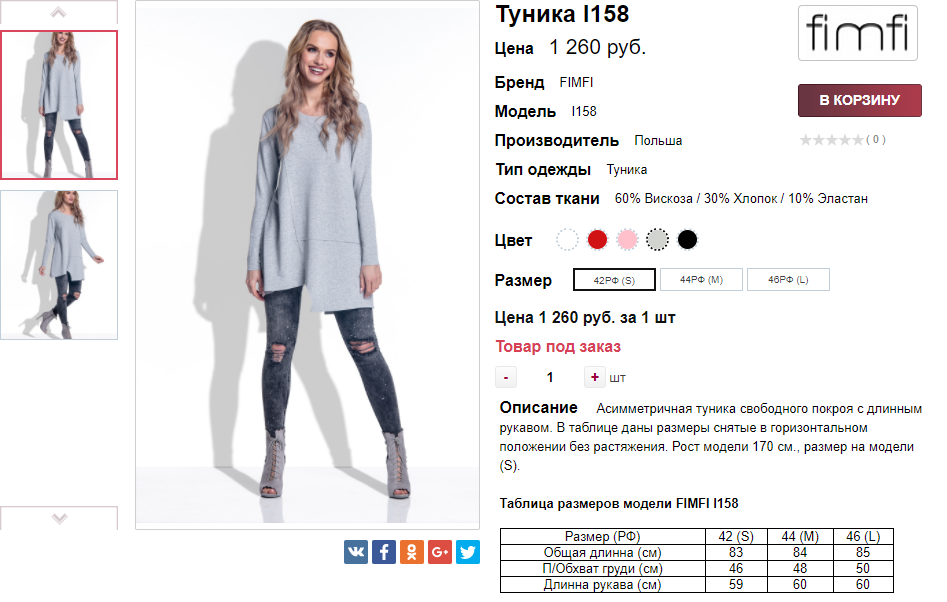The image size is (947, 602).
Task: Add item with В КОРЗИНУ button
Action: [859, 100]
